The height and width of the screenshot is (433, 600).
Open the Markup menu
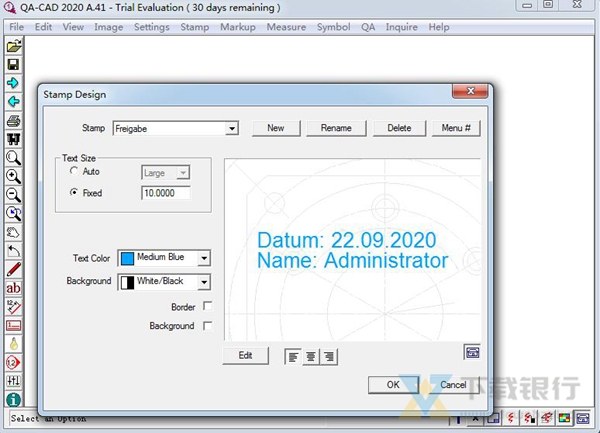point(238,27)
